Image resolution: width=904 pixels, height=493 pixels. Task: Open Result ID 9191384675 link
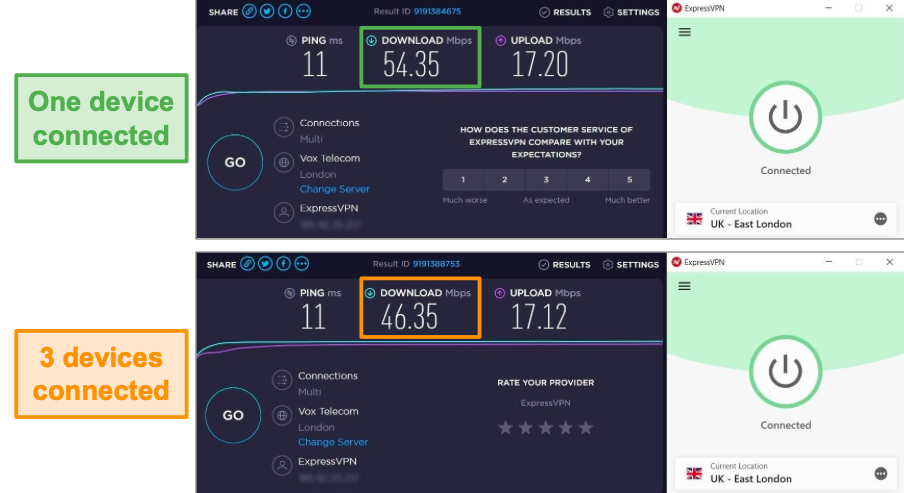click(x=437, y=11)
